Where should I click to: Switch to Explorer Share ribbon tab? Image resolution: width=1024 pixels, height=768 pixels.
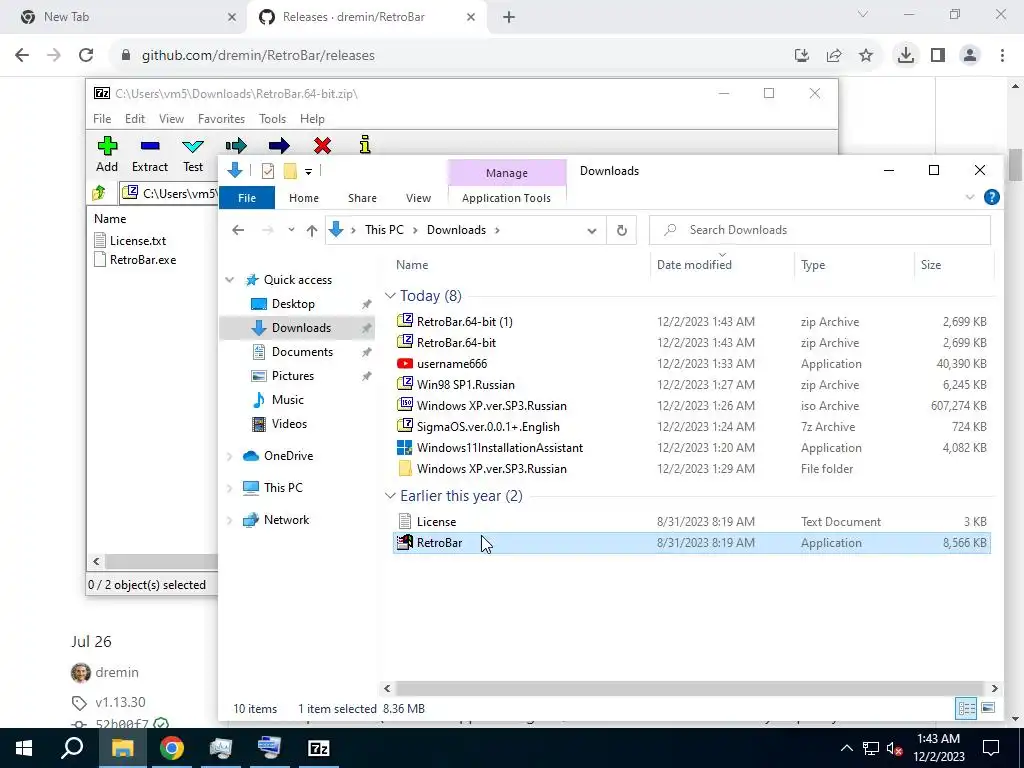click(362, 198)
